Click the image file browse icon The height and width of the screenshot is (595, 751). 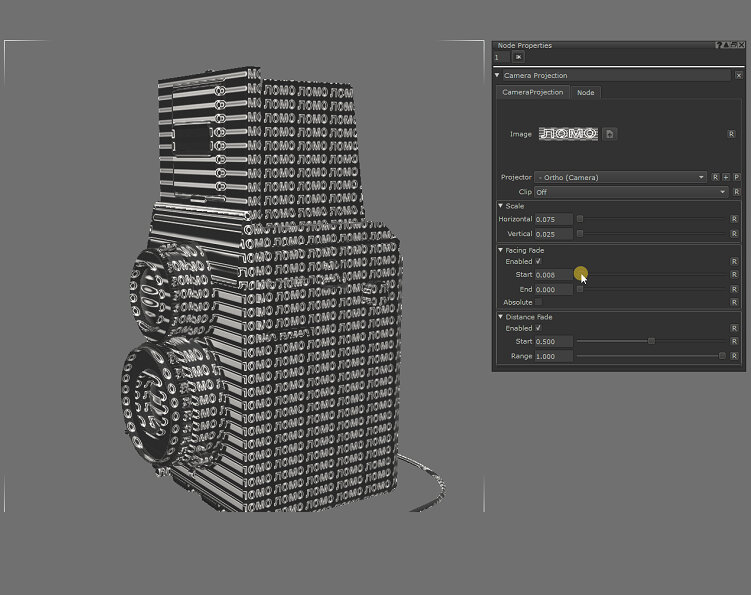pyautogui.click(x=610, y=134)
